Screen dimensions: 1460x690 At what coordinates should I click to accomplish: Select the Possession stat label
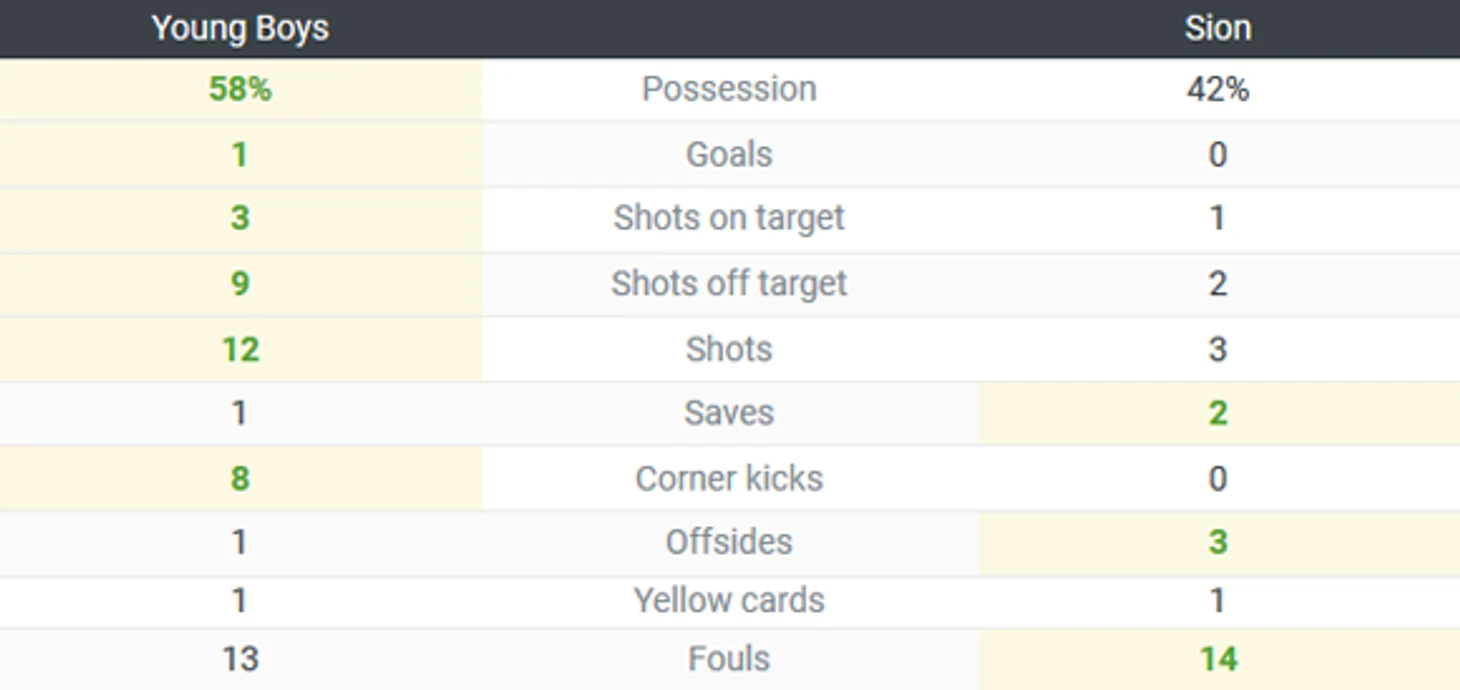[729, 89]
